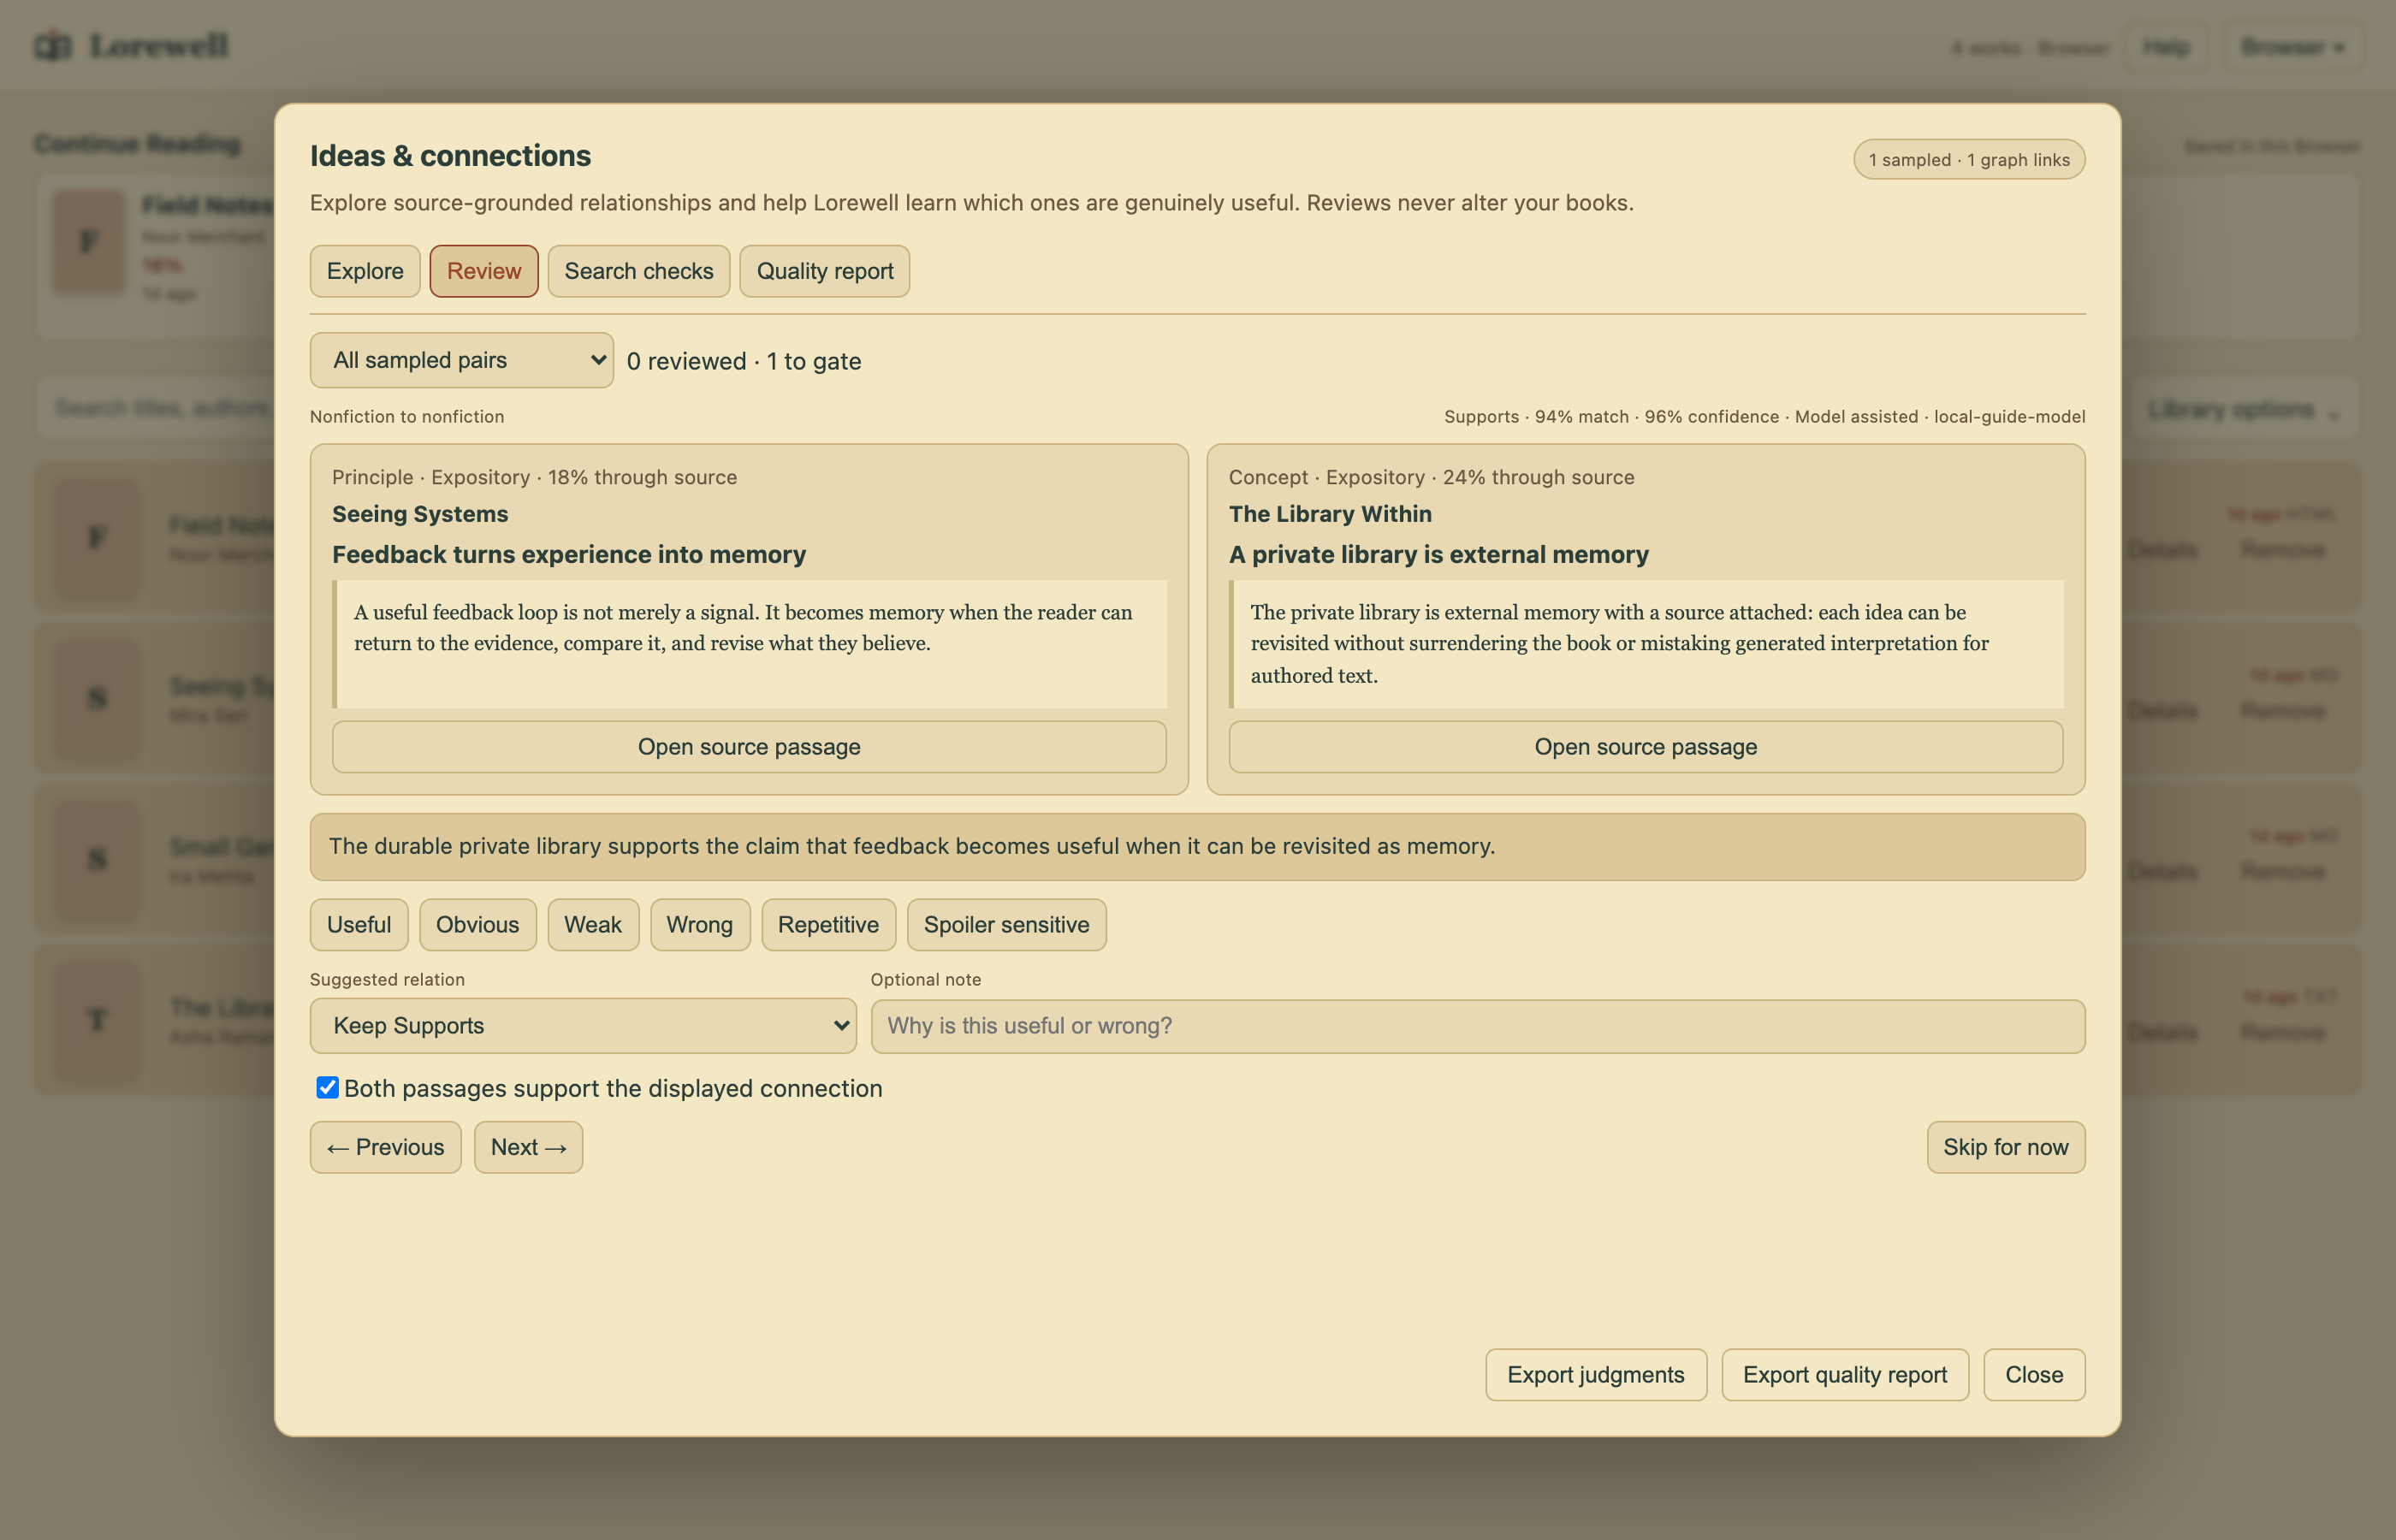Open the 'All sampled pairs' dropdown
The height and width of the screenshot is (1540, 2396).
pos(461,360)
